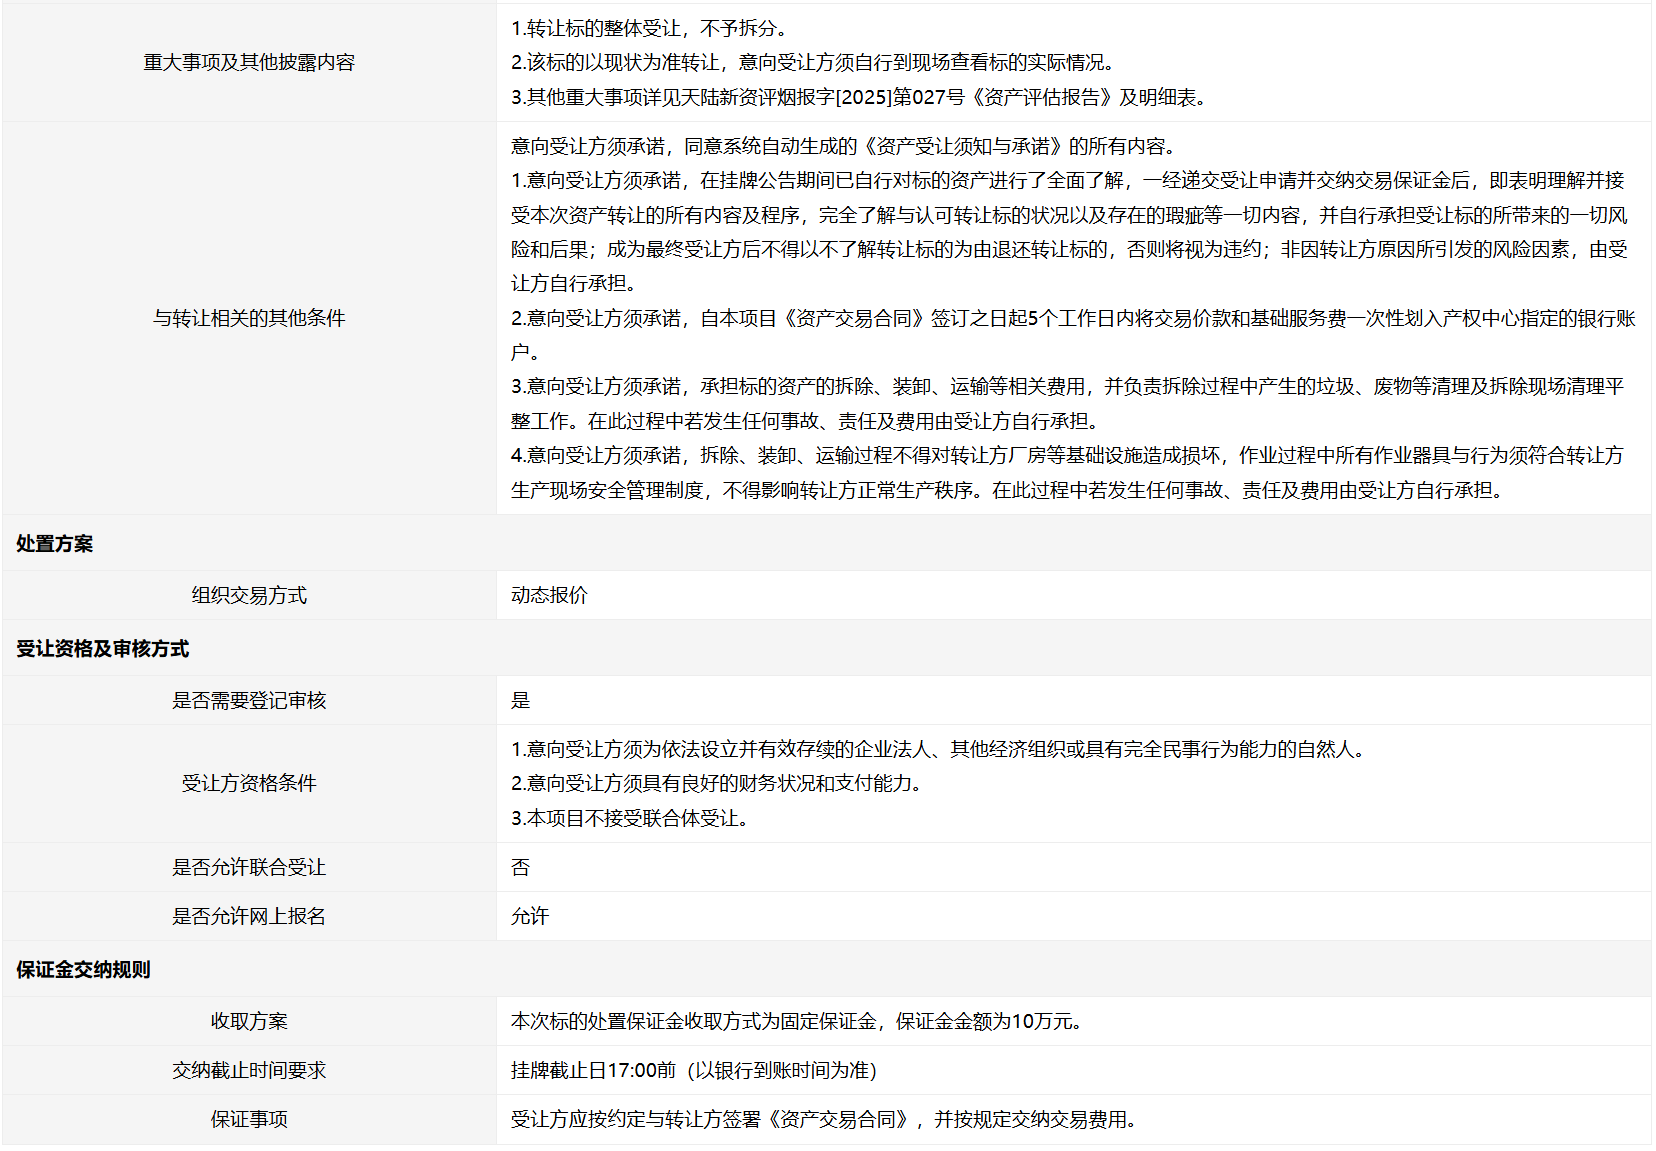Click the 受让方资格条件 row label
Screen dimensions: 1656x1151
click(x=249, y=783)
